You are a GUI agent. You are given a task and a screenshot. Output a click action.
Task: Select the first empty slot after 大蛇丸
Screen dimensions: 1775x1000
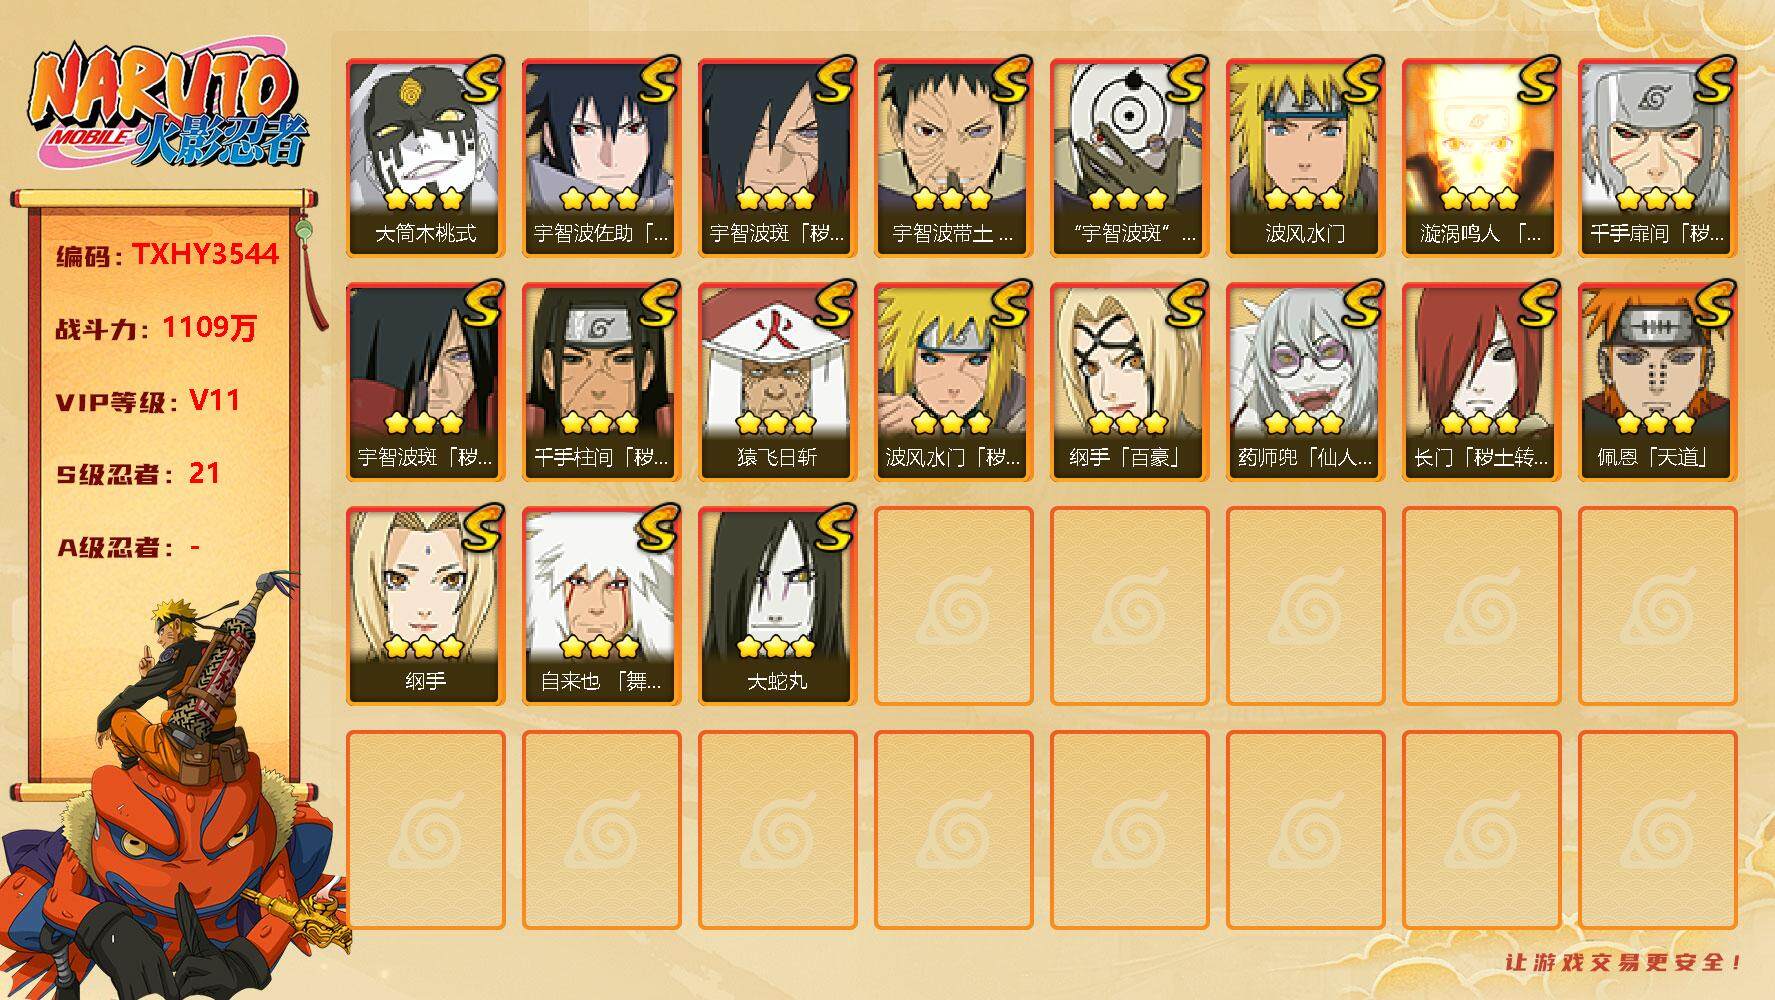tap(953, 606)
